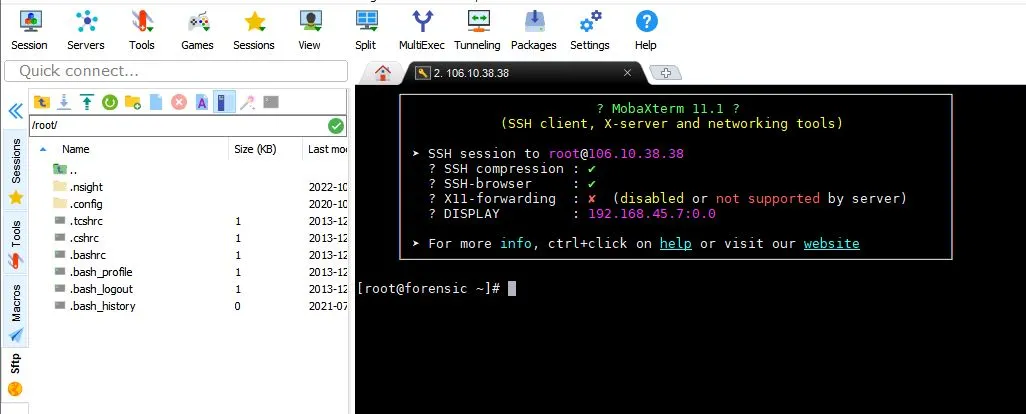Open the Session toolbar button
The width and height of the screenshot is (1026, 414).
(x=29, y=31)
